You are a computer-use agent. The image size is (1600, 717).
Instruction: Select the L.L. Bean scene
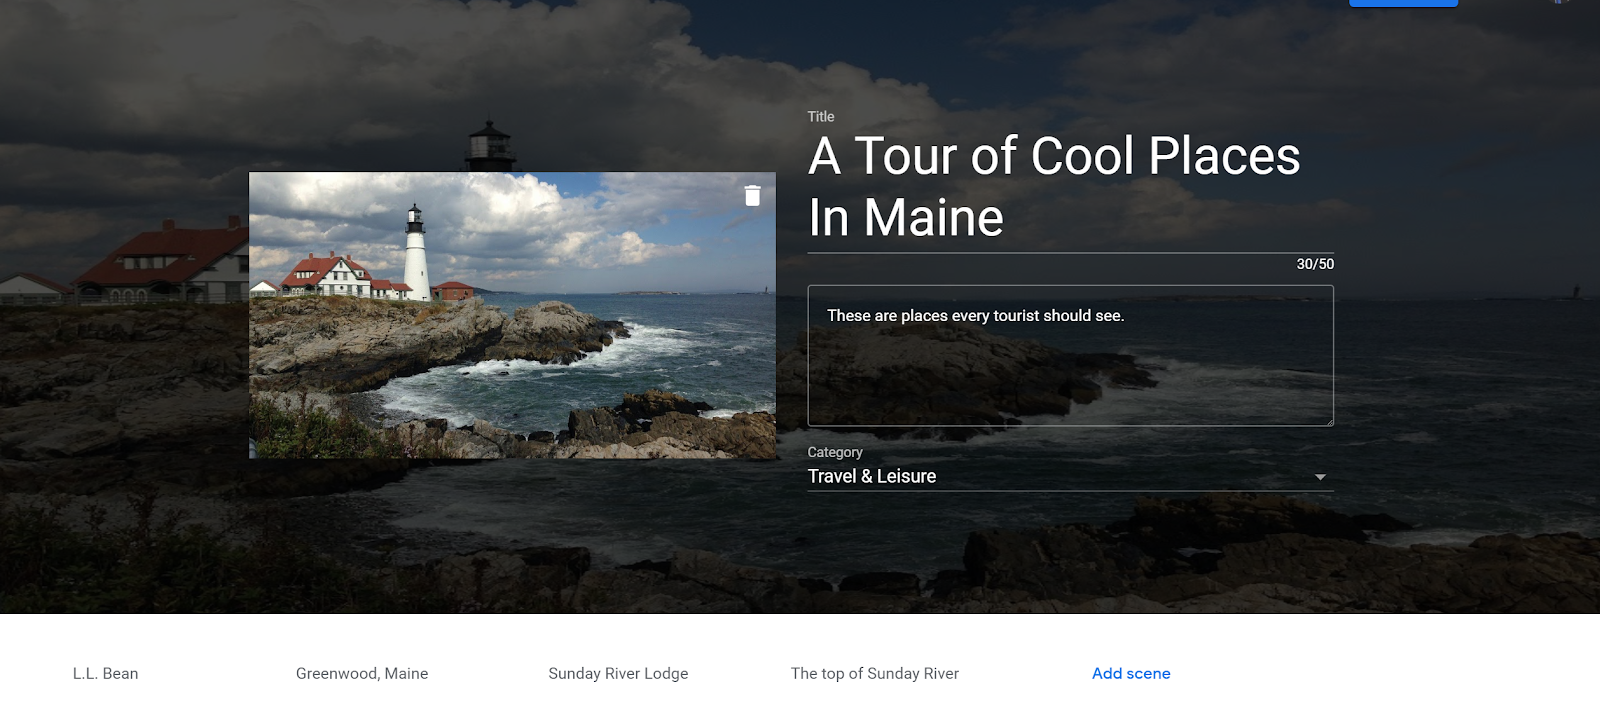[105, 673]
